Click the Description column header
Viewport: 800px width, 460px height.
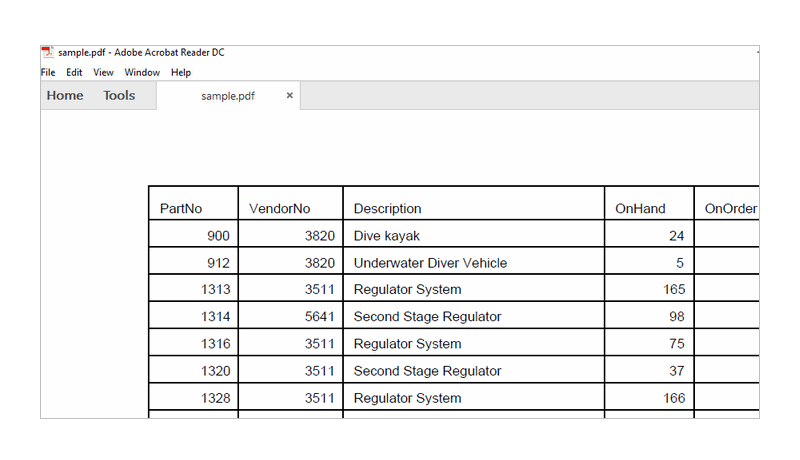pyautogui.click(x=387, y=209)
